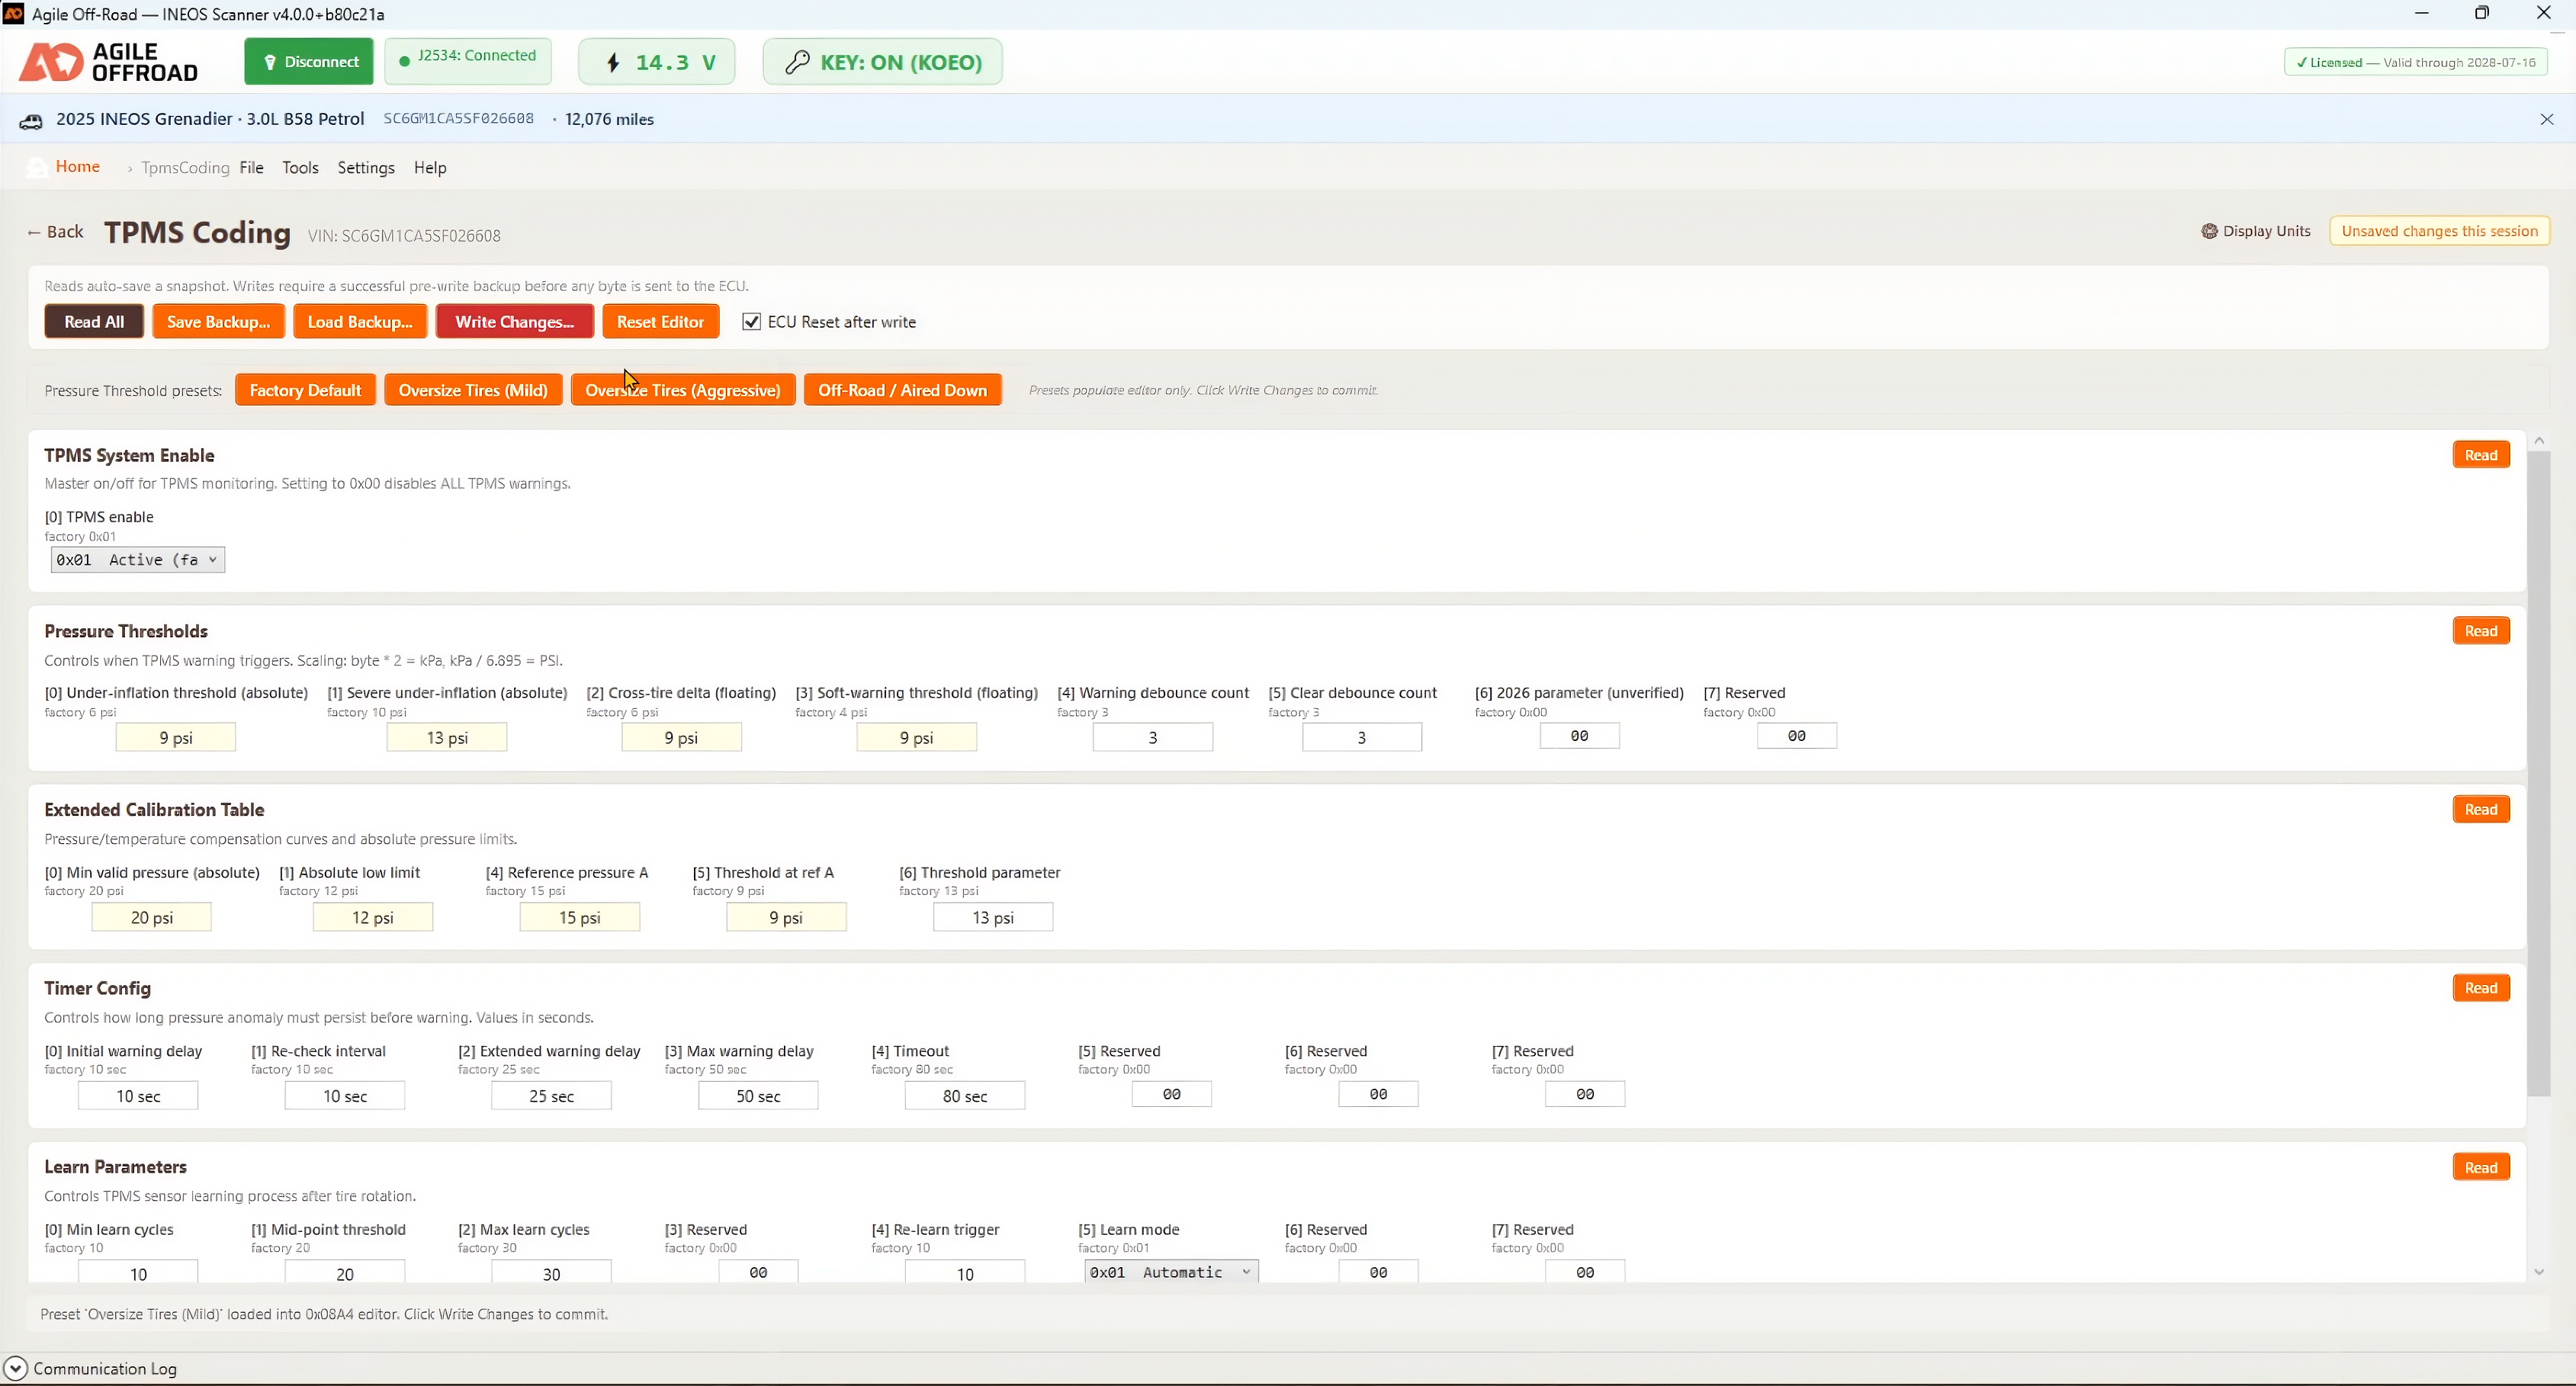The width and height of the screenshot is (2576, 1386).
Task: Open the TPMS enable dropdown
Action: click(x=138, y=560)
